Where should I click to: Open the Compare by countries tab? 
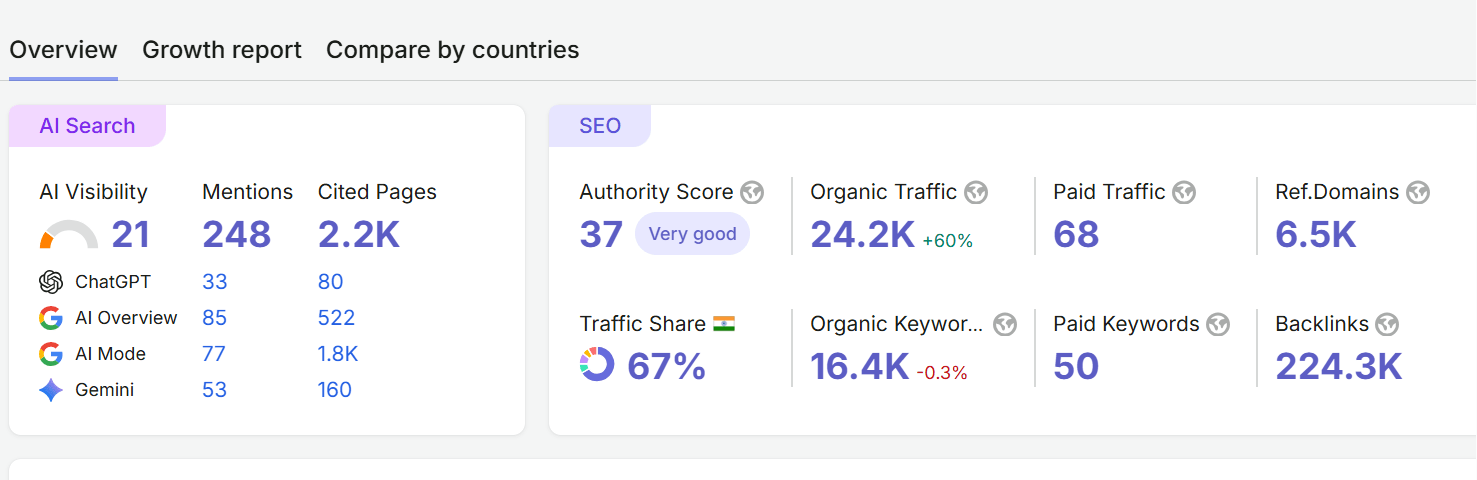[x=453, y=50]
